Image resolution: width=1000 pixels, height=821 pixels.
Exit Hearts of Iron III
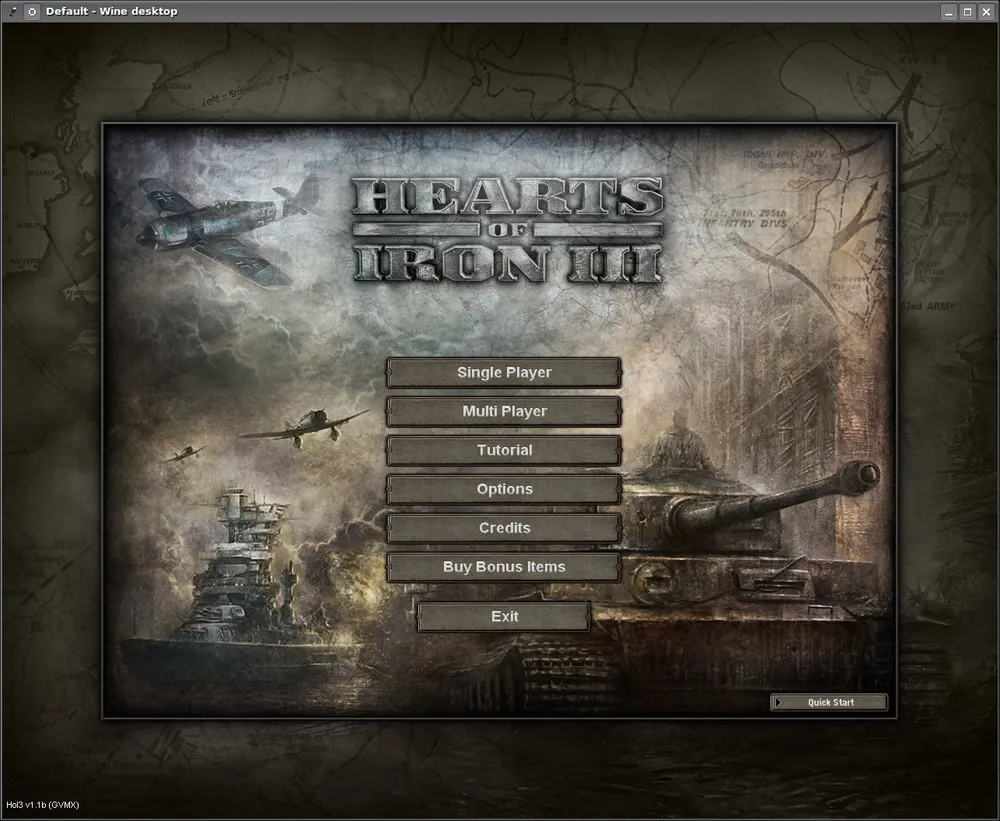tap(504, 617)
